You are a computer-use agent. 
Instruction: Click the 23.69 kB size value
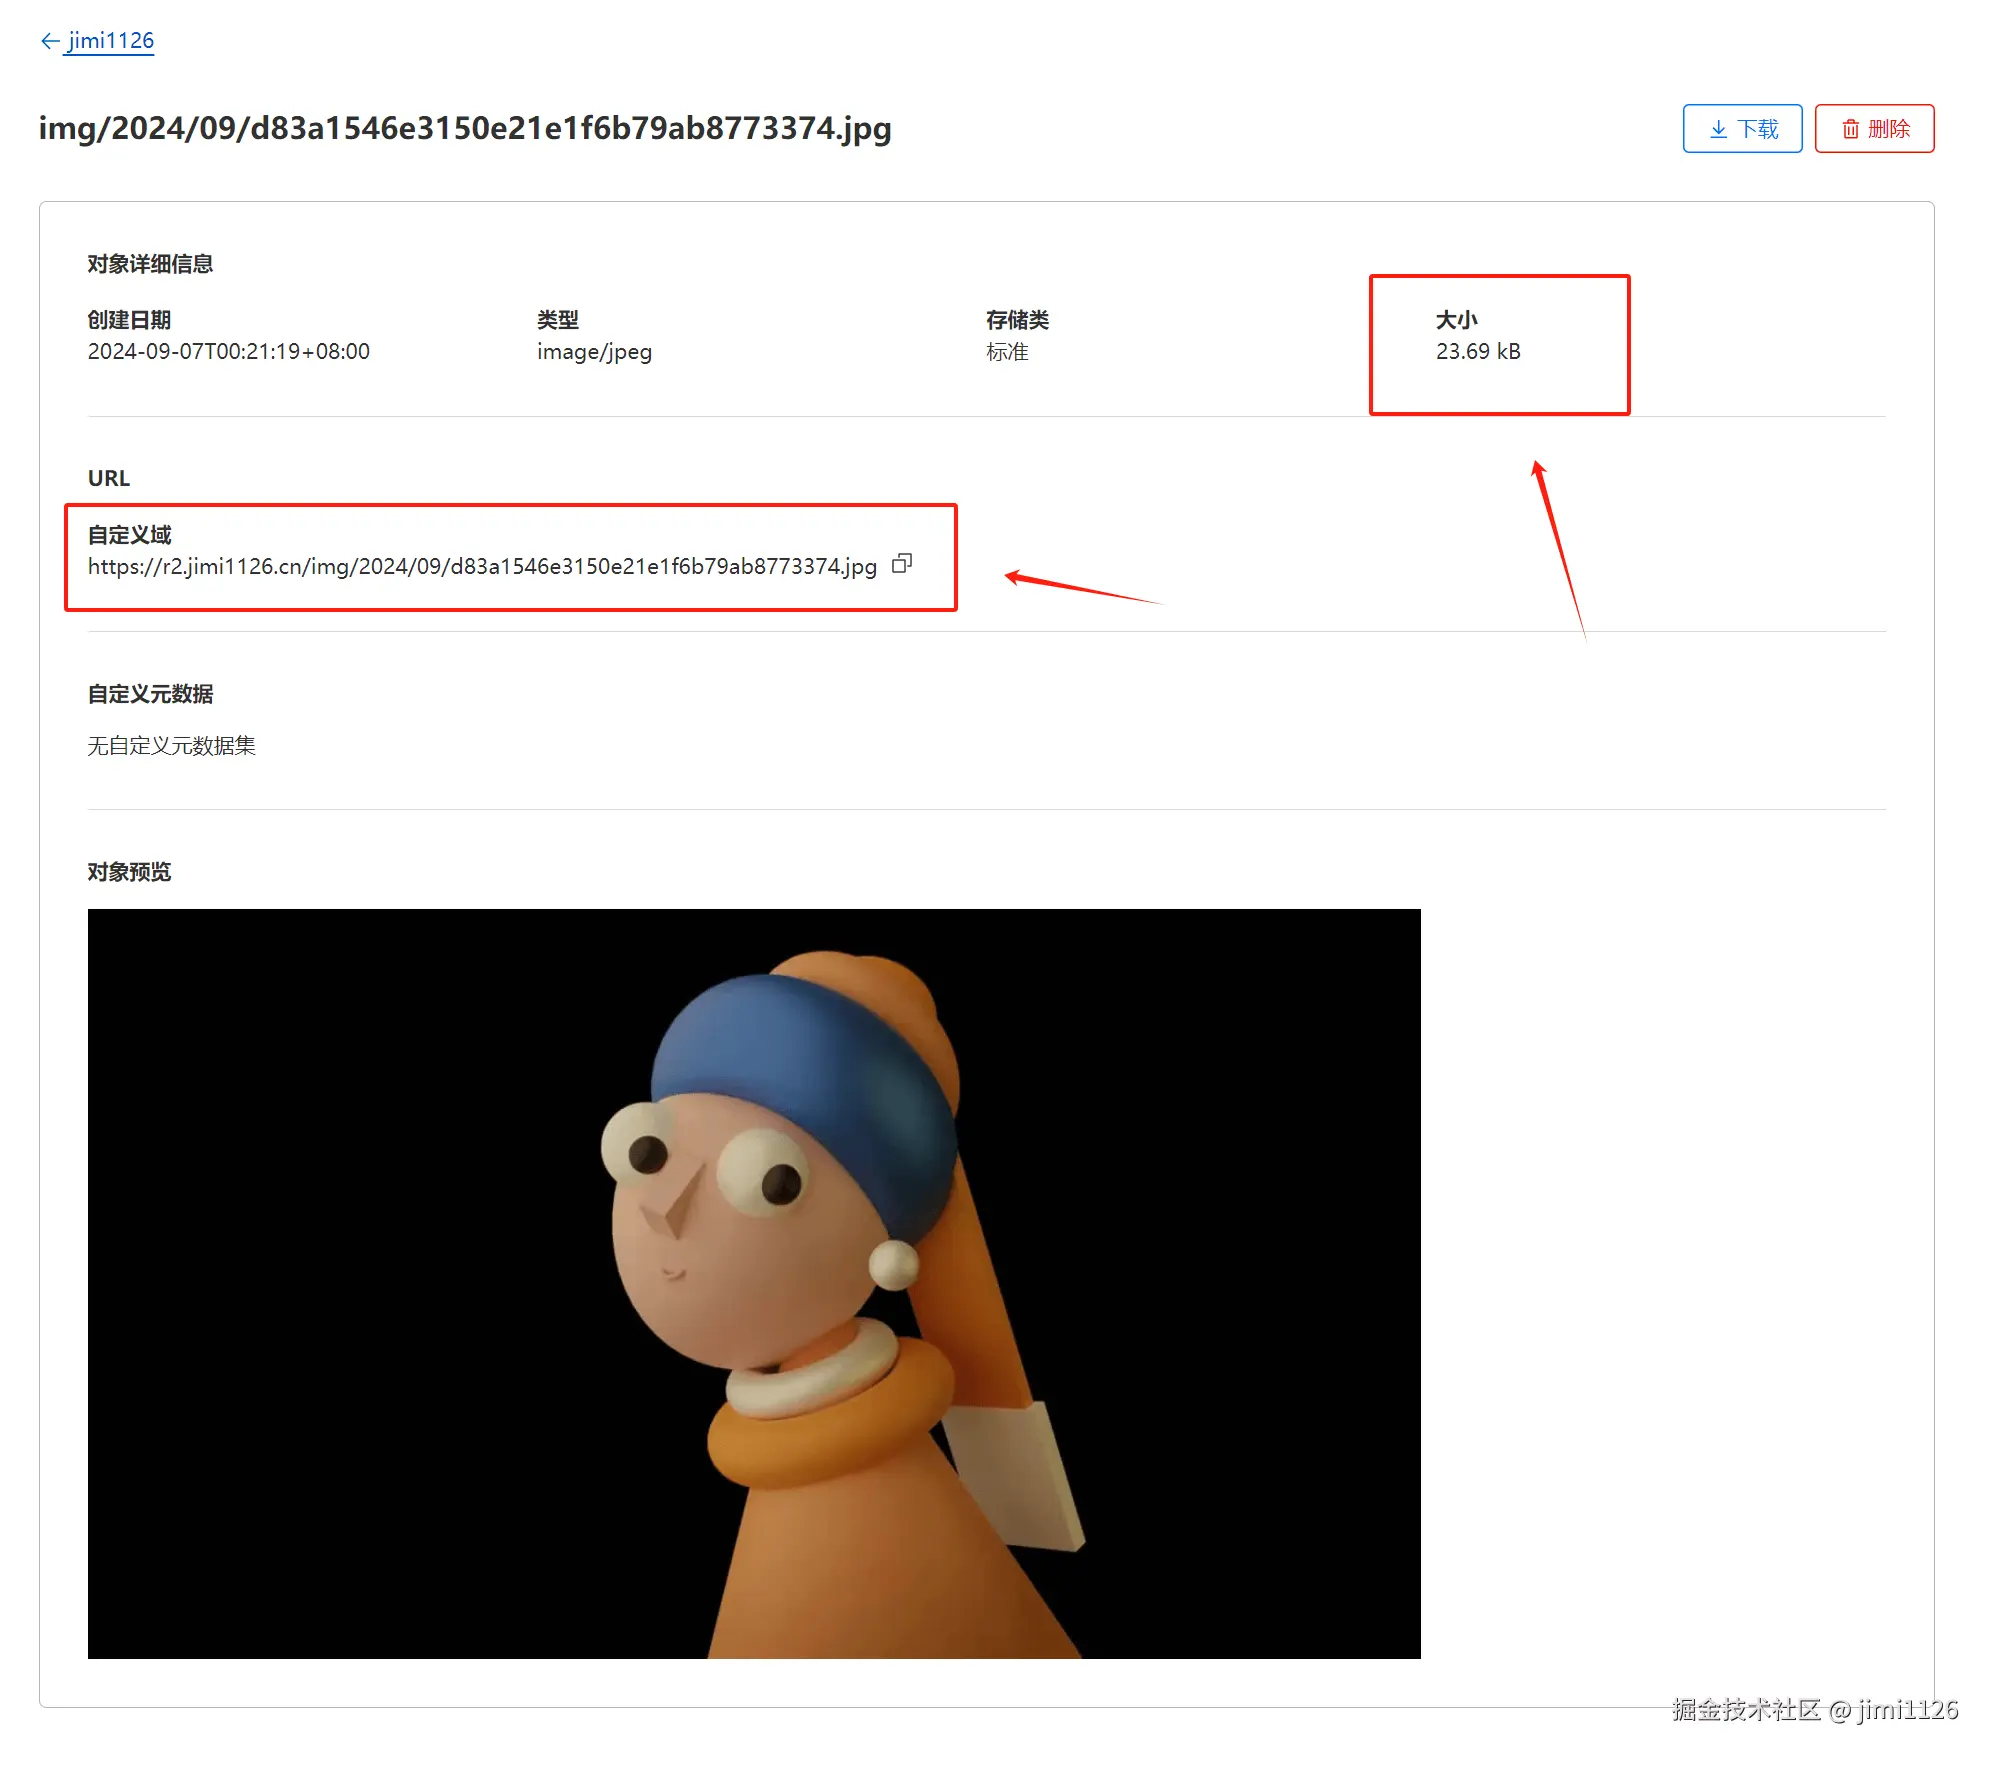(x=1478, y=352)
